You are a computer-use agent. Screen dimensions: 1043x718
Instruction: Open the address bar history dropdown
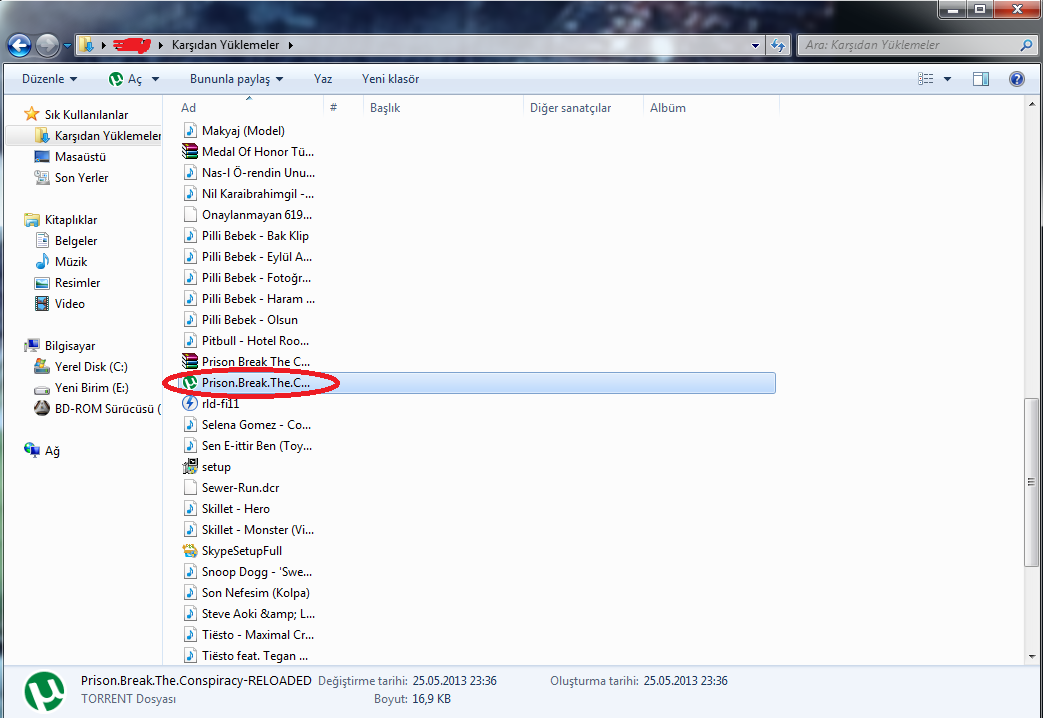pyautogui.click(x=756, y=45)
